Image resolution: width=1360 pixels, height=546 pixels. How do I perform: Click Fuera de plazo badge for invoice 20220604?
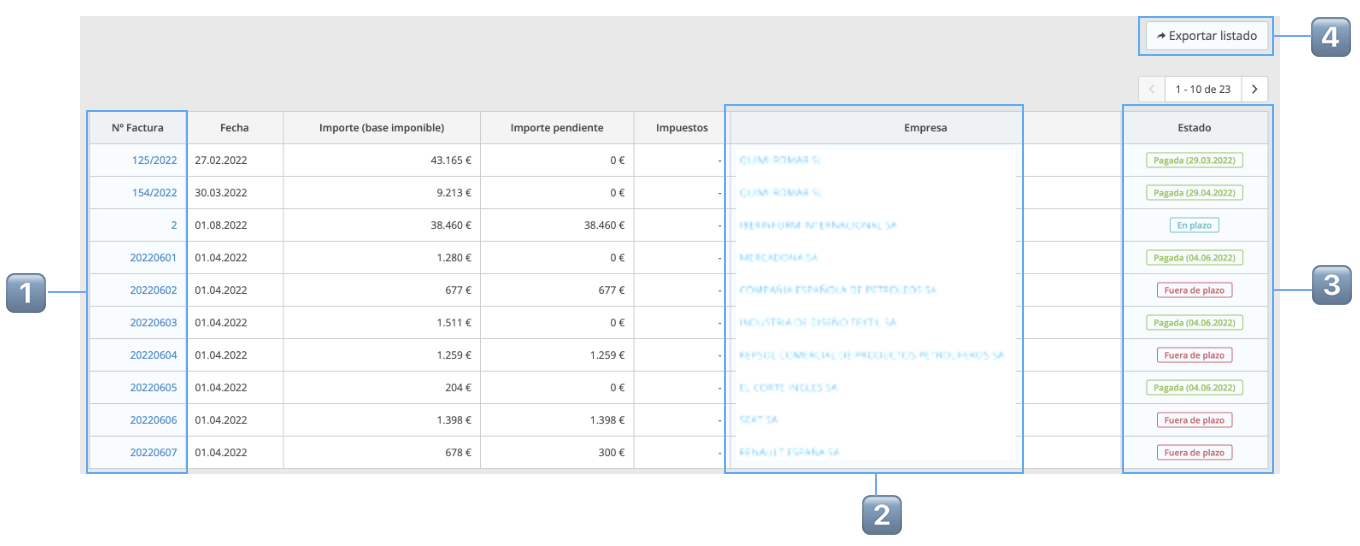point(1194,355)
